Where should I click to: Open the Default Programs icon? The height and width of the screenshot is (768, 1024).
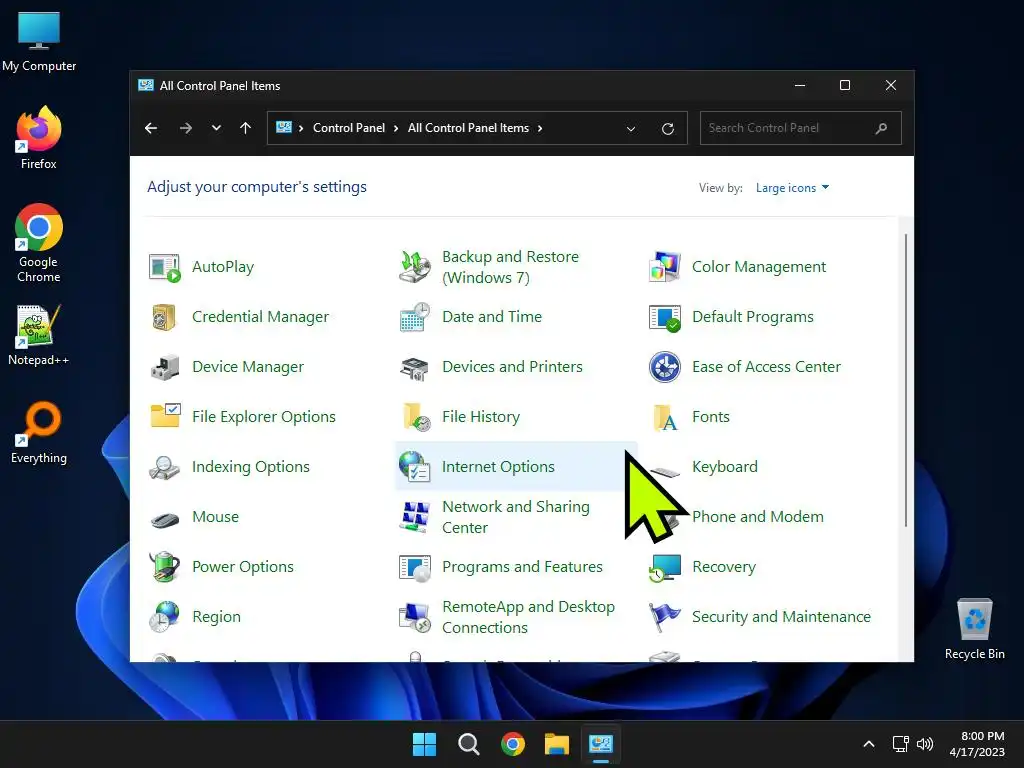[x=665, y=317]
